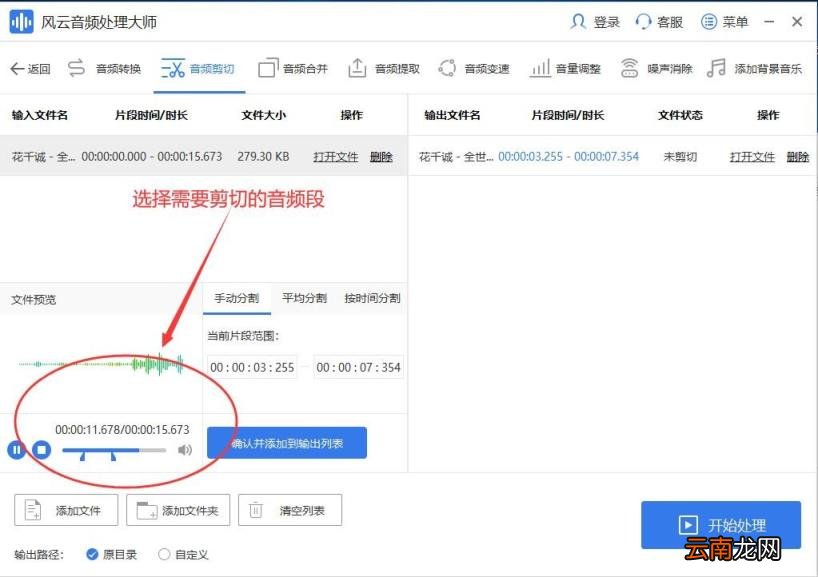This screenshot has width=818, height=577.
Task: Click the output row time 00:00:03.255 - 00:00:07.354
Action: tap(568, 157)
